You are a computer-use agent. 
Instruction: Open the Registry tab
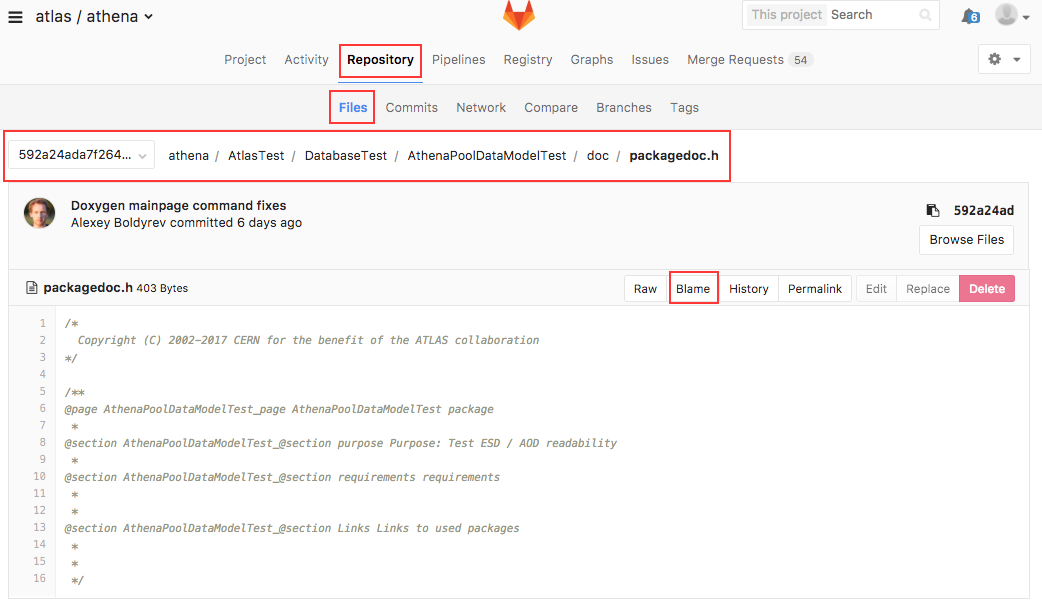[528, 60]
